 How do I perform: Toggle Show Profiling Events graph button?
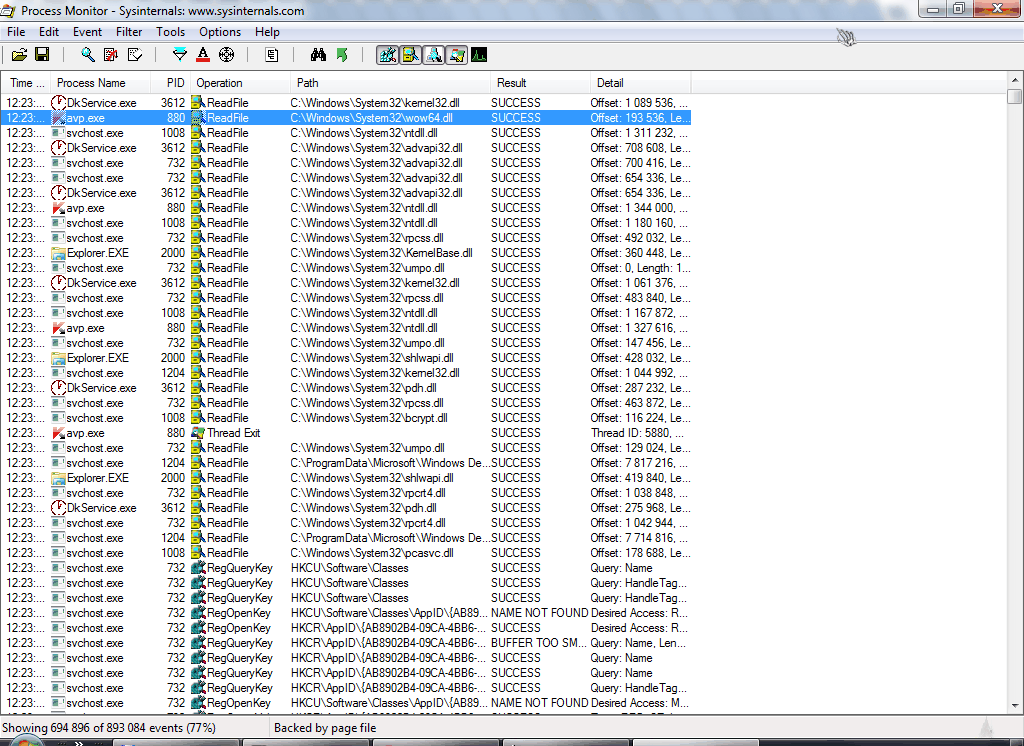click(x=479, y=55)
